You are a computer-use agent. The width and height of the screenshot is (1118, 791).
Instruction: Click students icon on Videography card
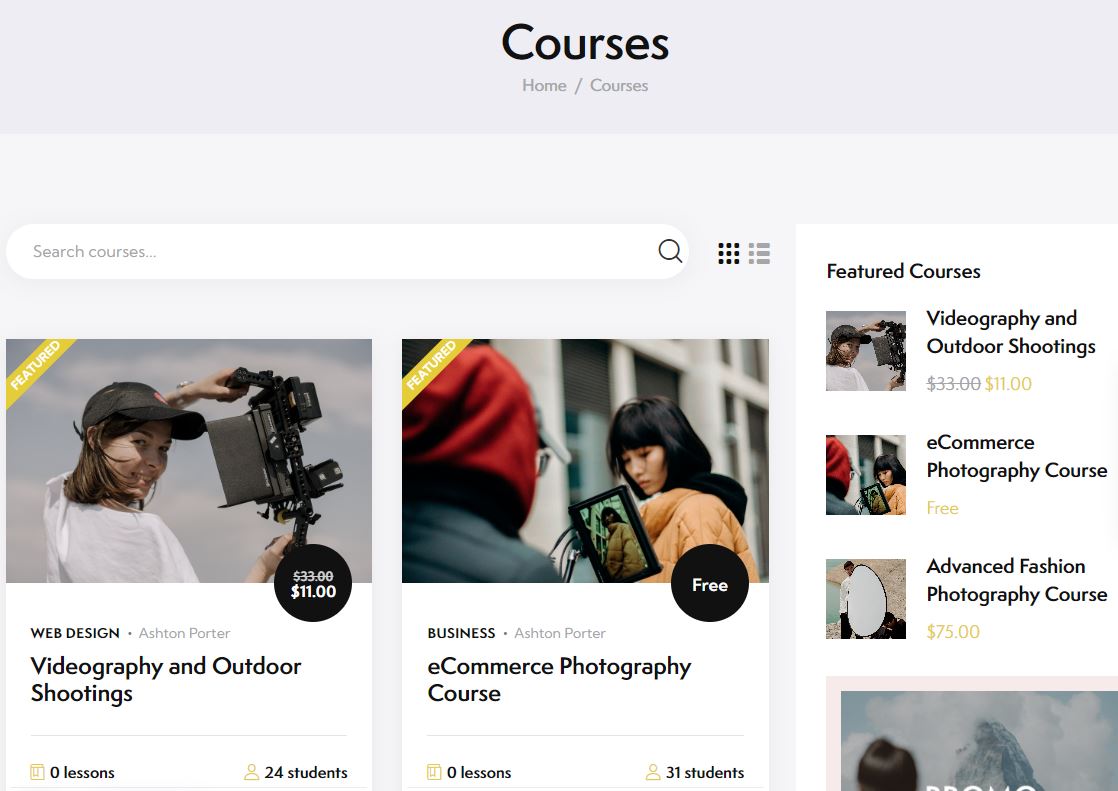(x=251, y=772)
